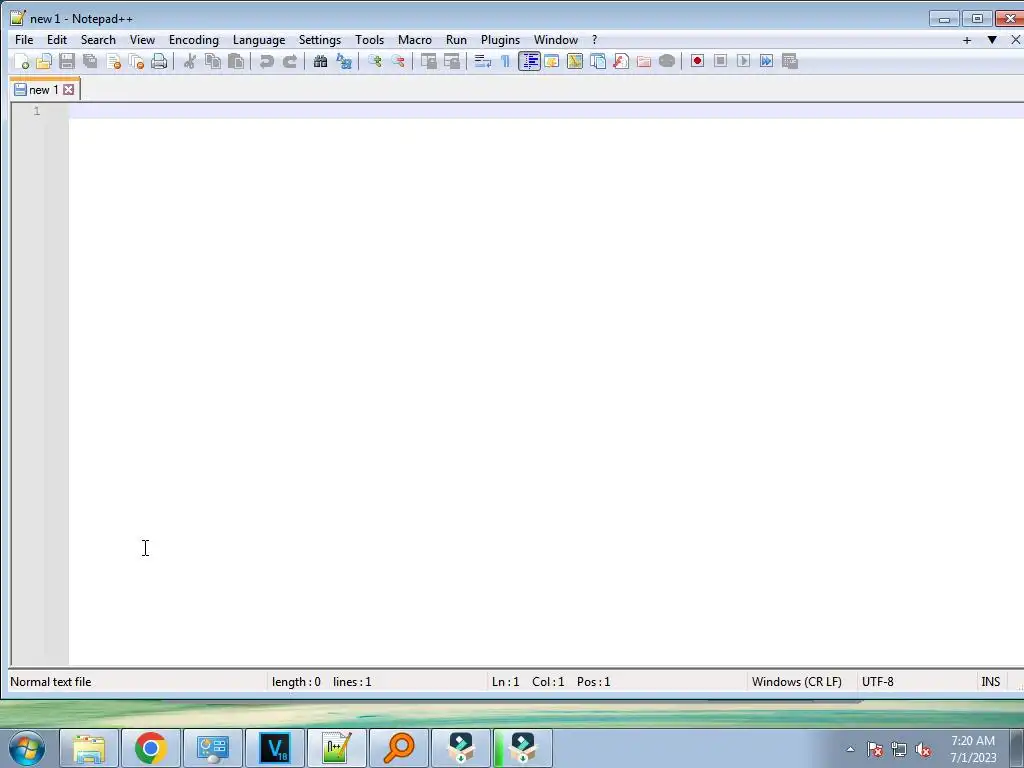The height and width of the screenshot is (768, 1024).
Task: Click the Windows Start orb
Action: click(26, 748)
